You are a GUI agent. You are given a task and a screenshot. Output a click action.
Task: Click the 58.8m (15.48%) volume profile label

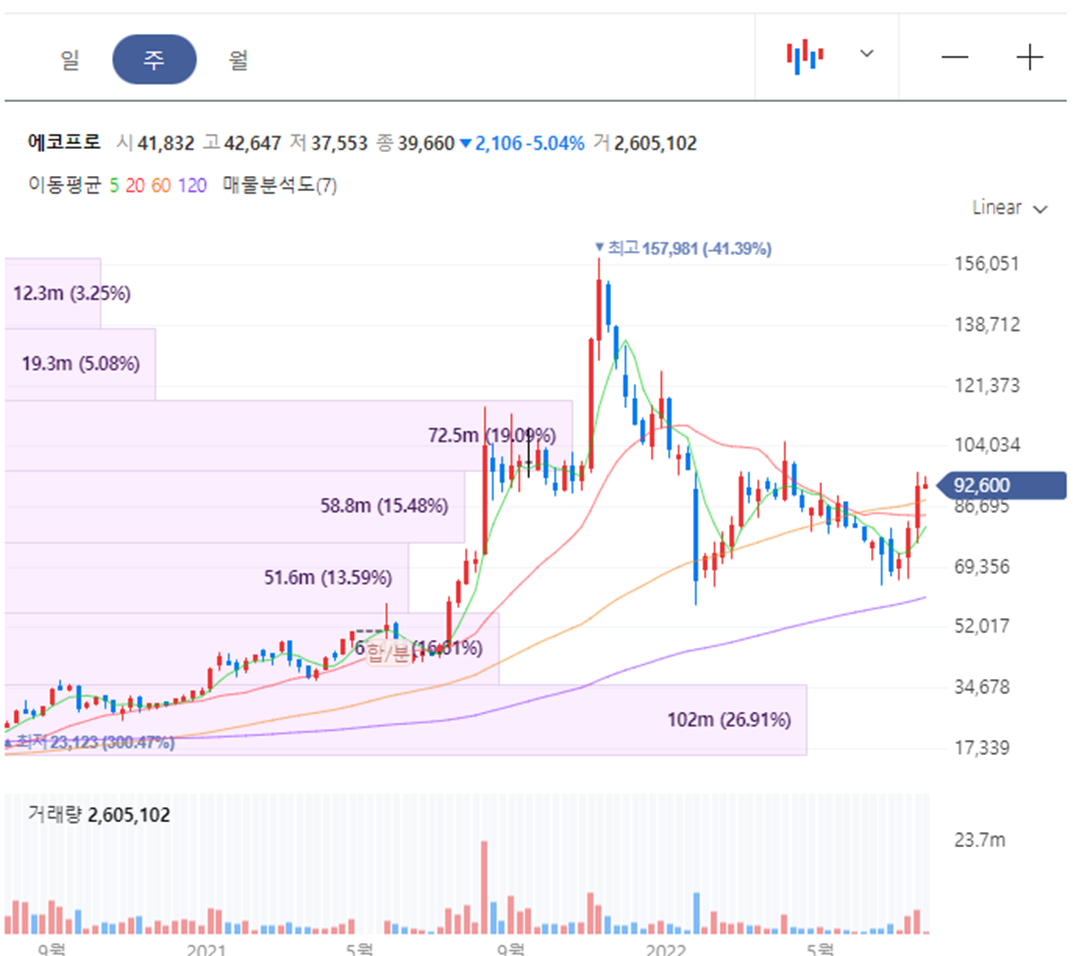click(x=384, y=506)
